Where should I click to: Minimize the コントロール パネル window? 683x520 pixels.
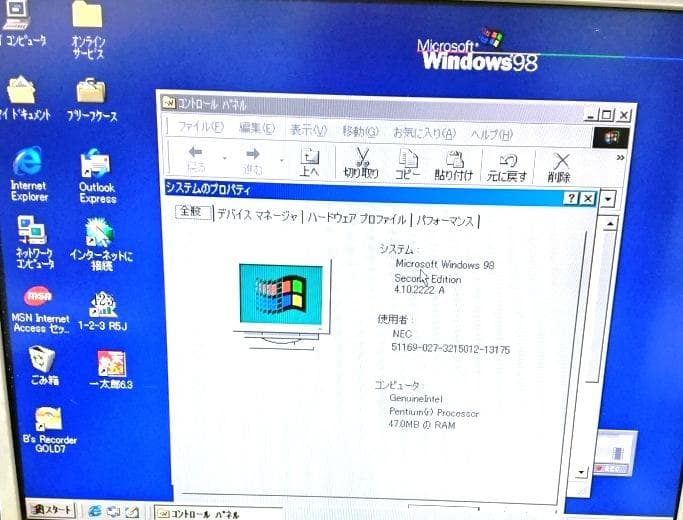tap(591, 115)
